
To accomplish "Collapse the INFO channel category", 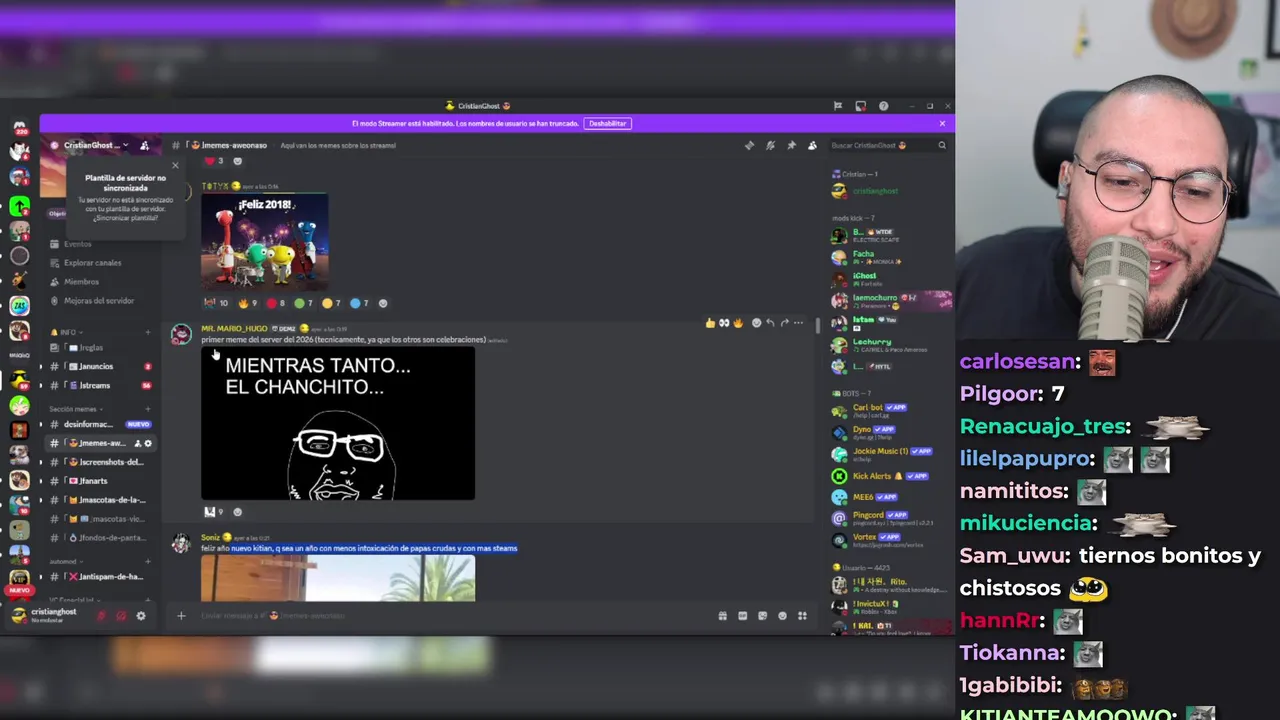I will pos(66,332).
